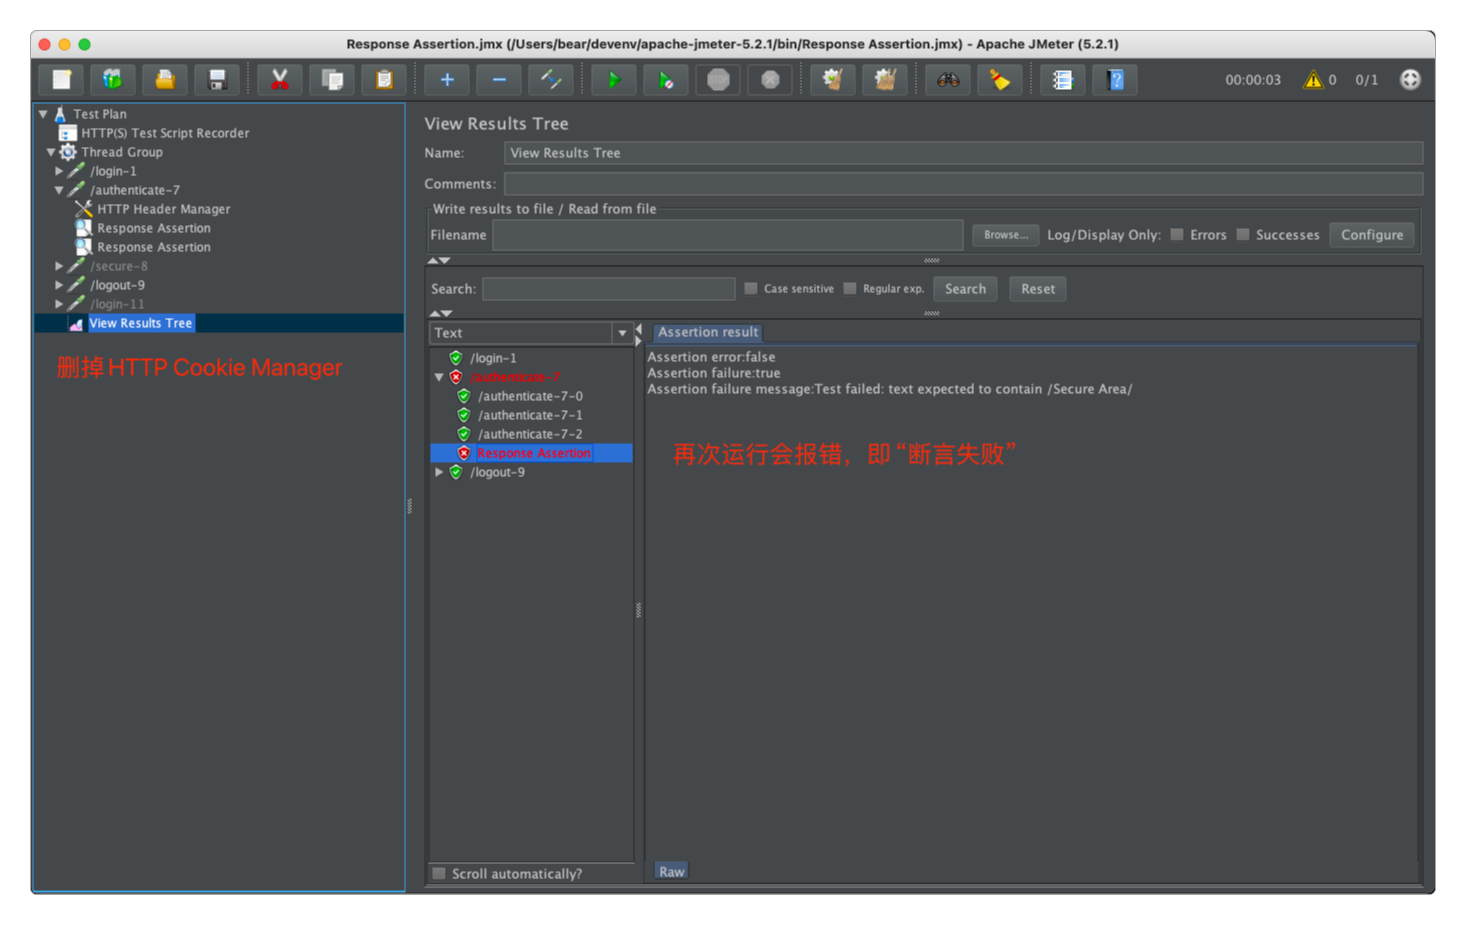Screen dimensions: 1466x925
Task: Start the test with green arrow
Action: tap(614, 80)
